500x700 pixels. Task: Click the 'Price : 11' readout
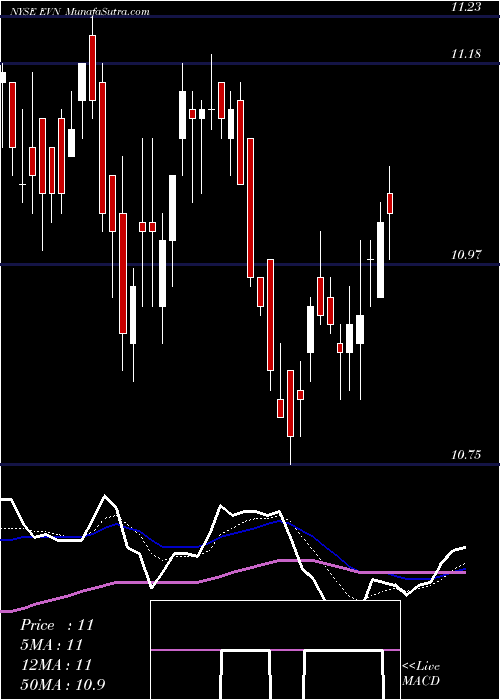[x=57, y=625]
